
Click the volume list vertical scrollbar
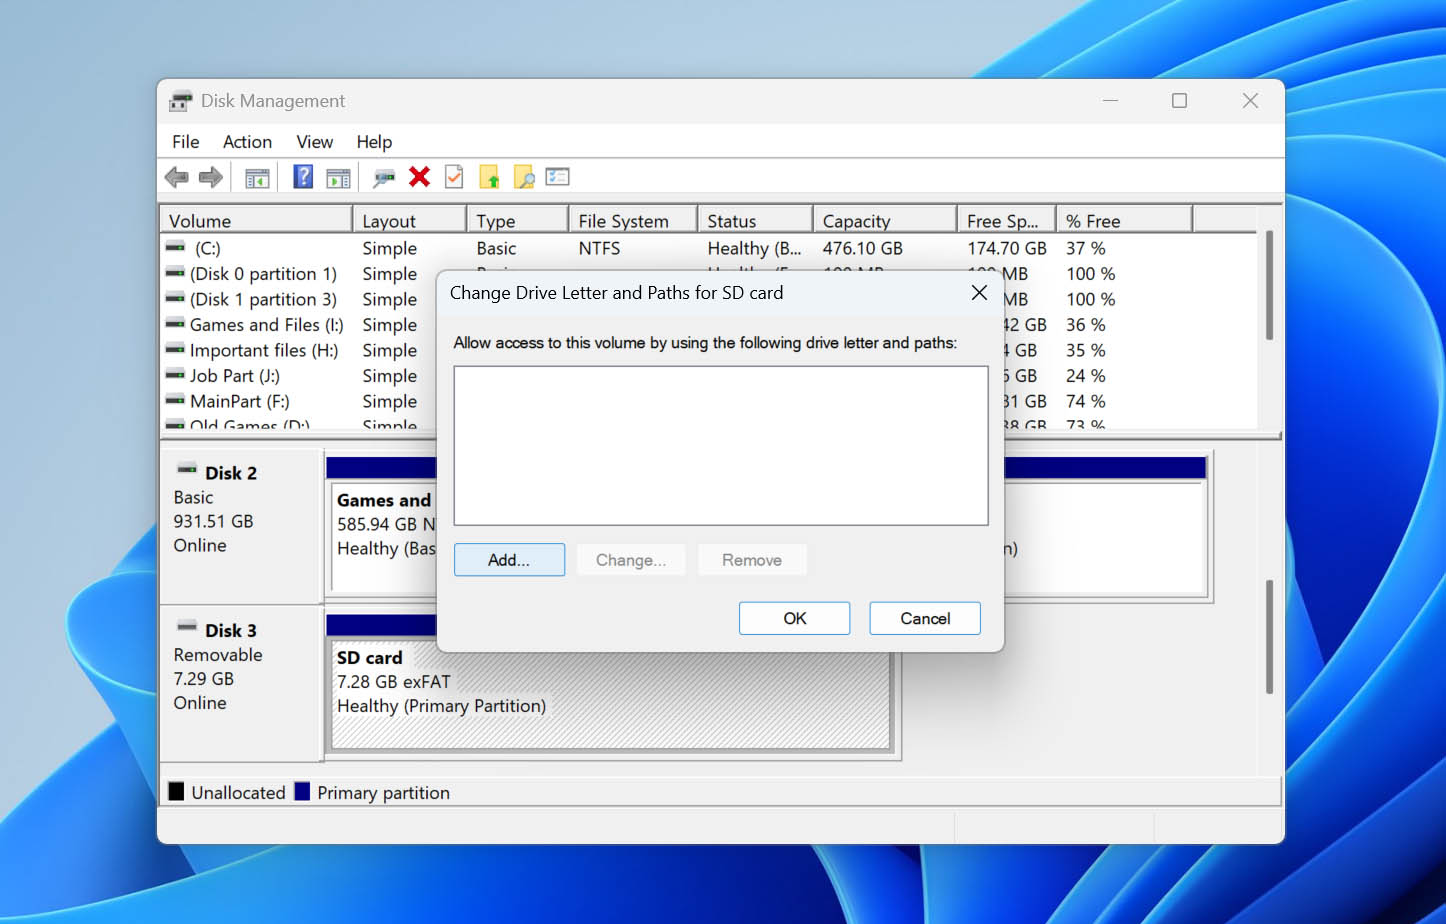coord(1270,286)
